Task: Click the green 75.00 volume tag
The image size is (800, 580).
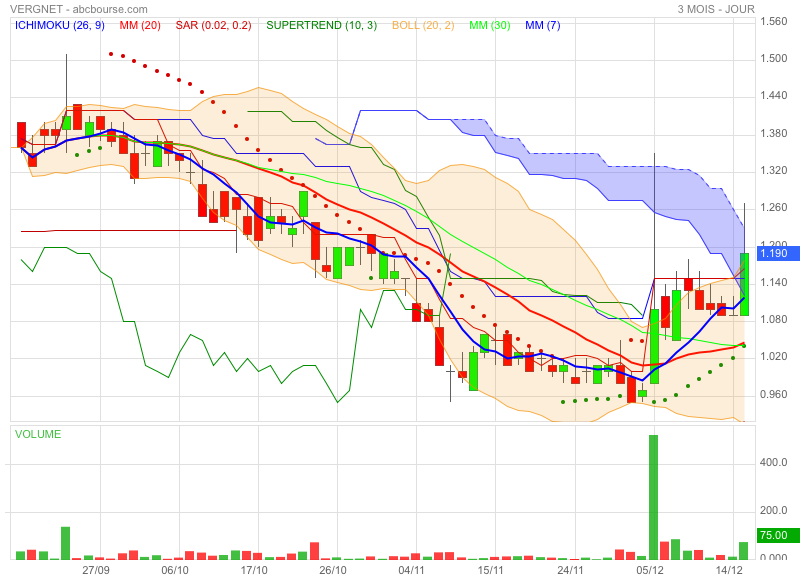Action: 778,535
